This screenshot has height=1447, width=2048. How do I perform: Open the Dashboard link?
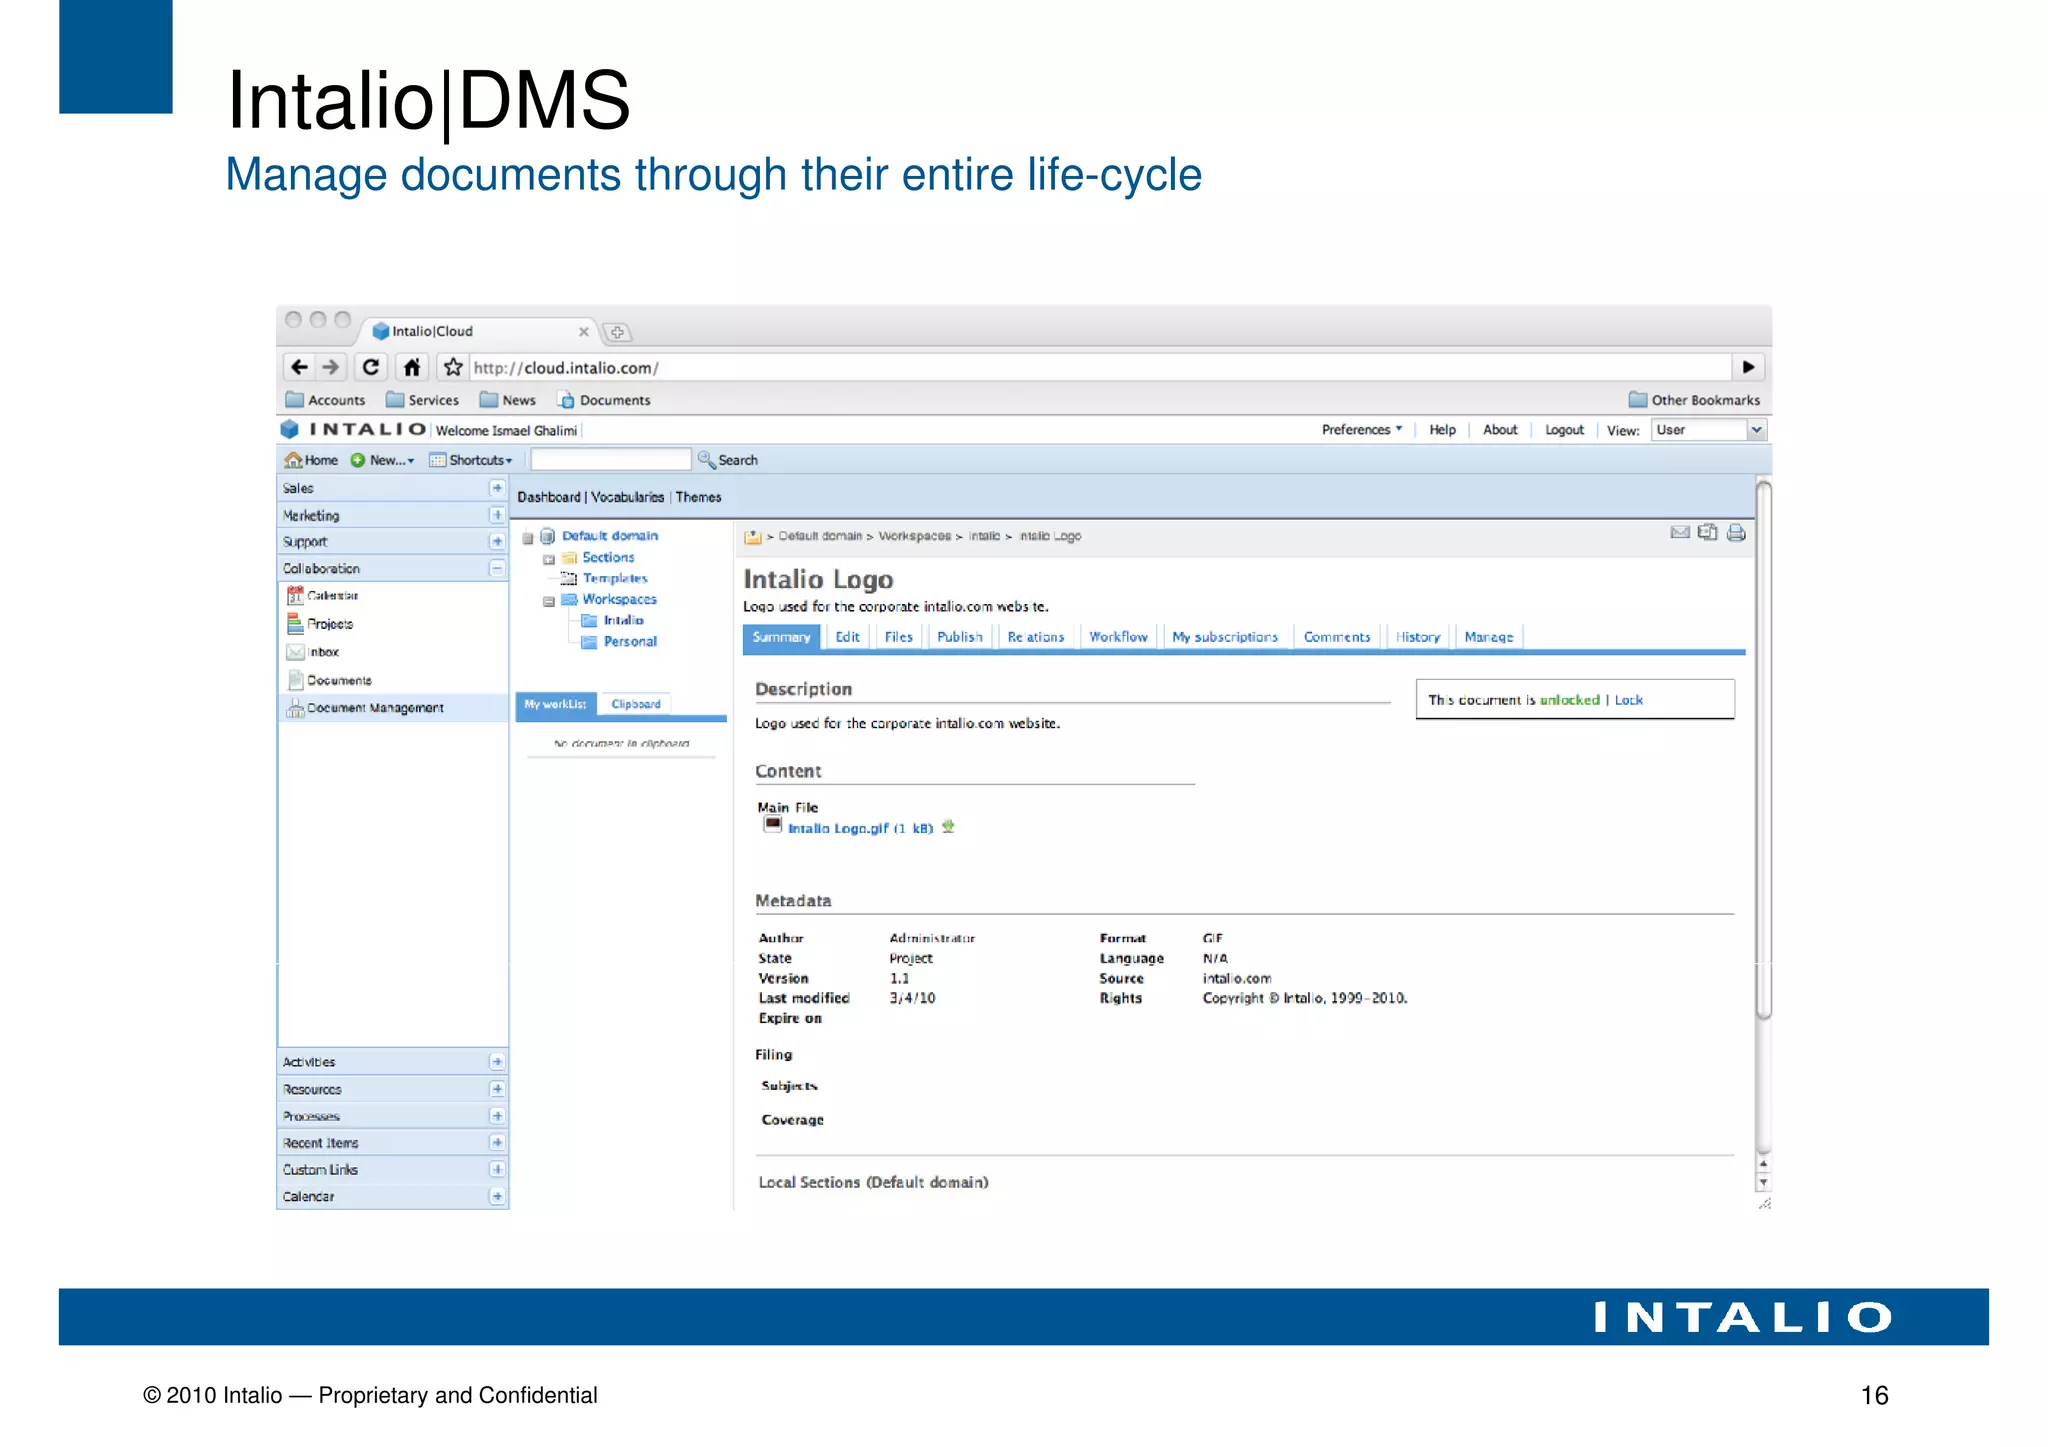coord(548,497)
